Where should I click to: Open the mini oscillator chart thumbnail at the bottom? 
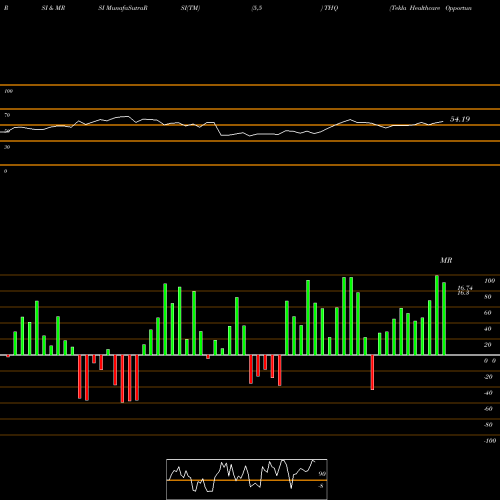click(247, 479)
